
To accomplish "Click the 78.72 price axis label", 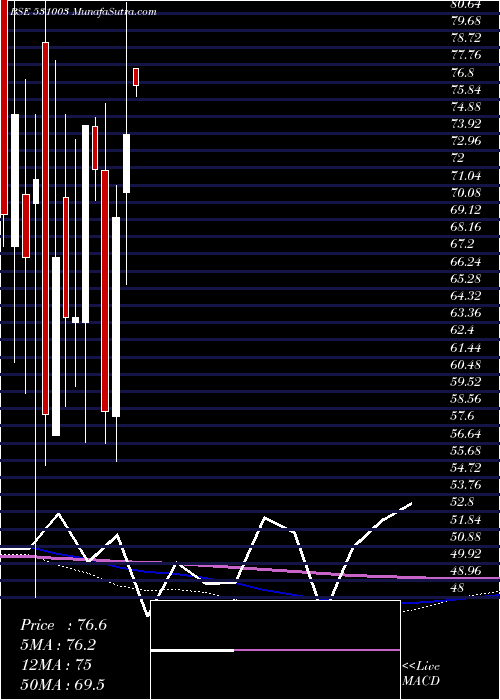I will pos(467,38).
